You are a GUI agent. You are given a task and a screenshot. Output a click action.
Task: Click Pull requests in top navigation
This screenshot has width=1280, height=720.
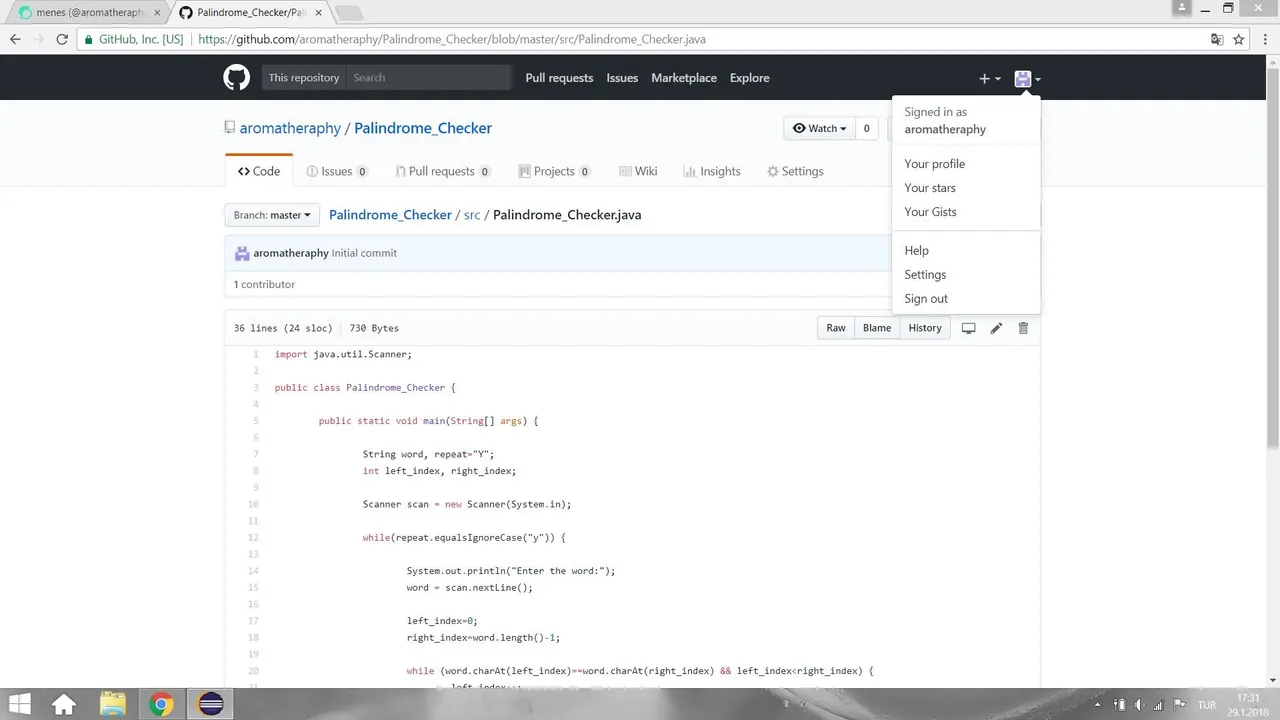click(x=559, y=78)
